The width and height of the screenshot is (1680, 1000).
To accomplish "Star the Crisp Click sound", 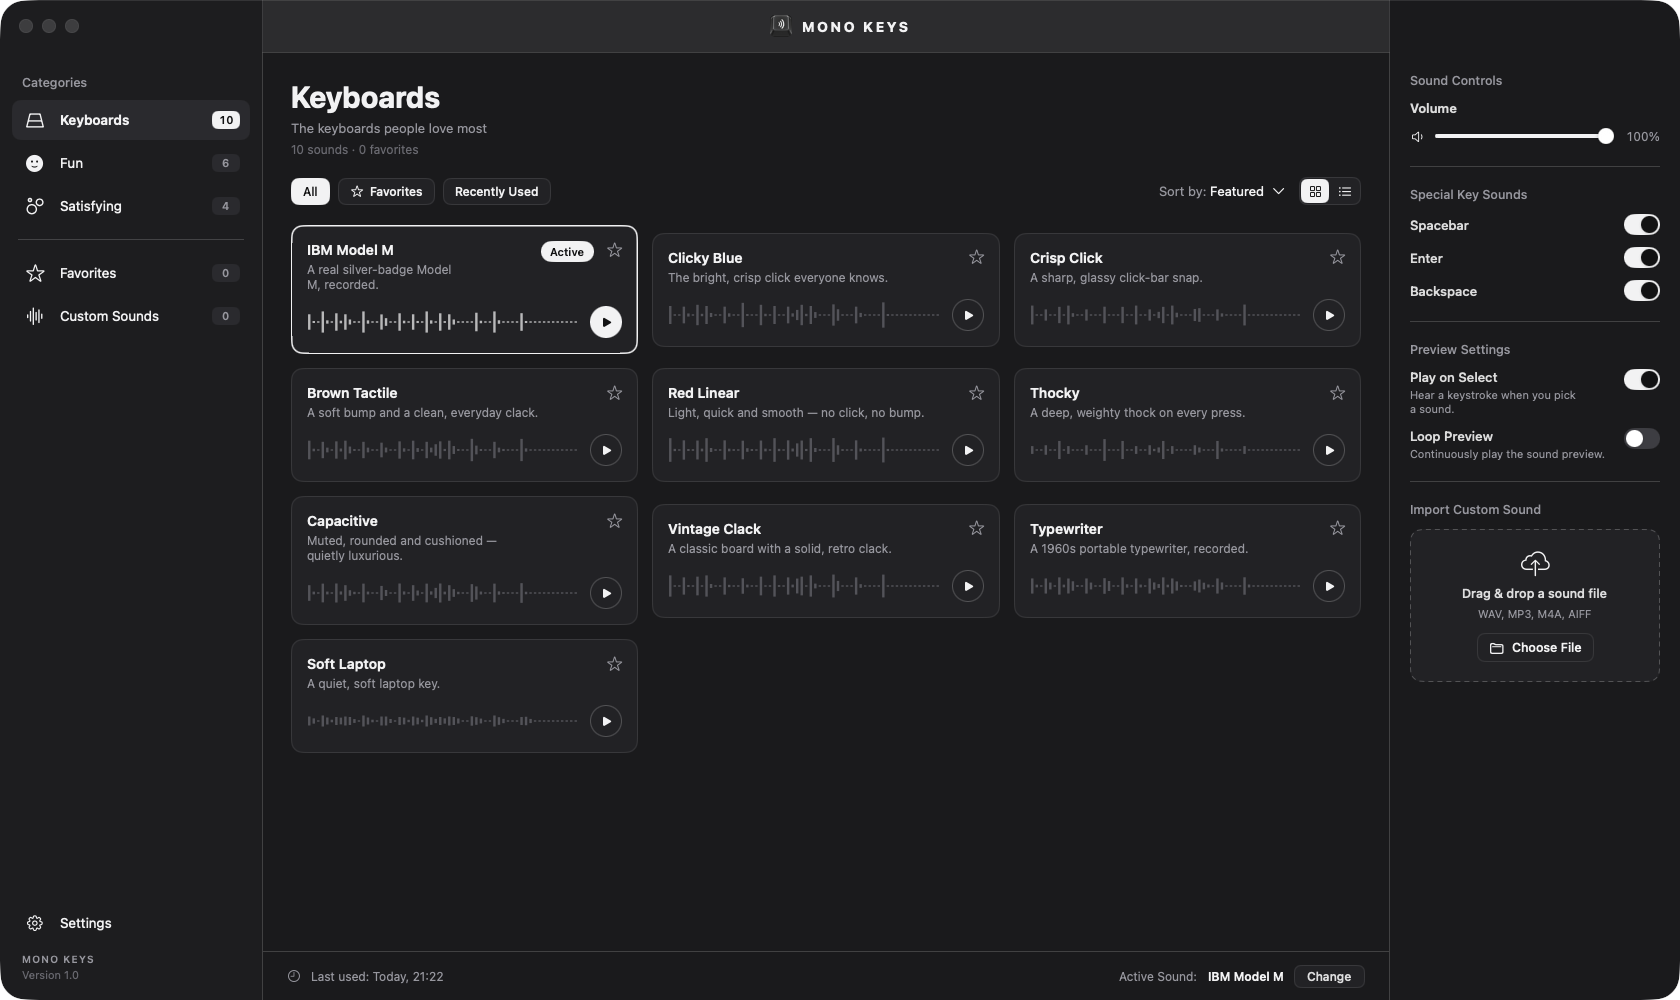I will 1338,257.
